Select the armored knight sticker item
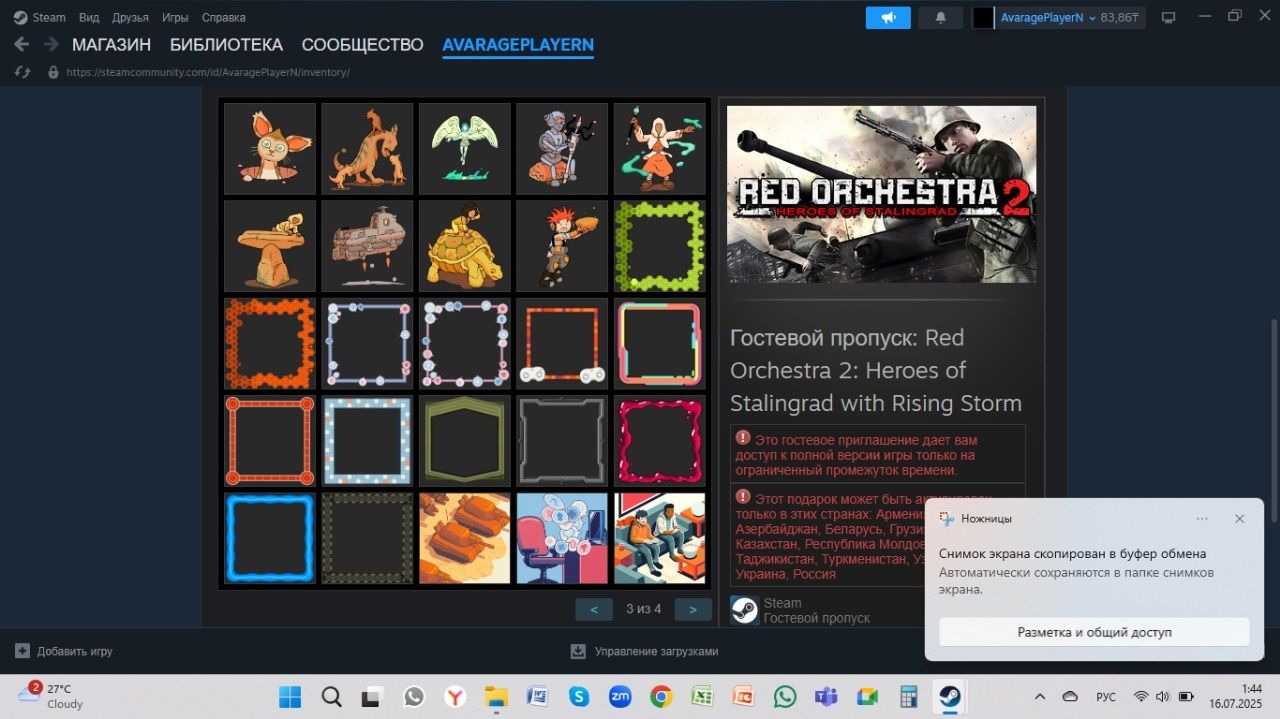This screenshot has height=719, width=1280. coord(562,149)
